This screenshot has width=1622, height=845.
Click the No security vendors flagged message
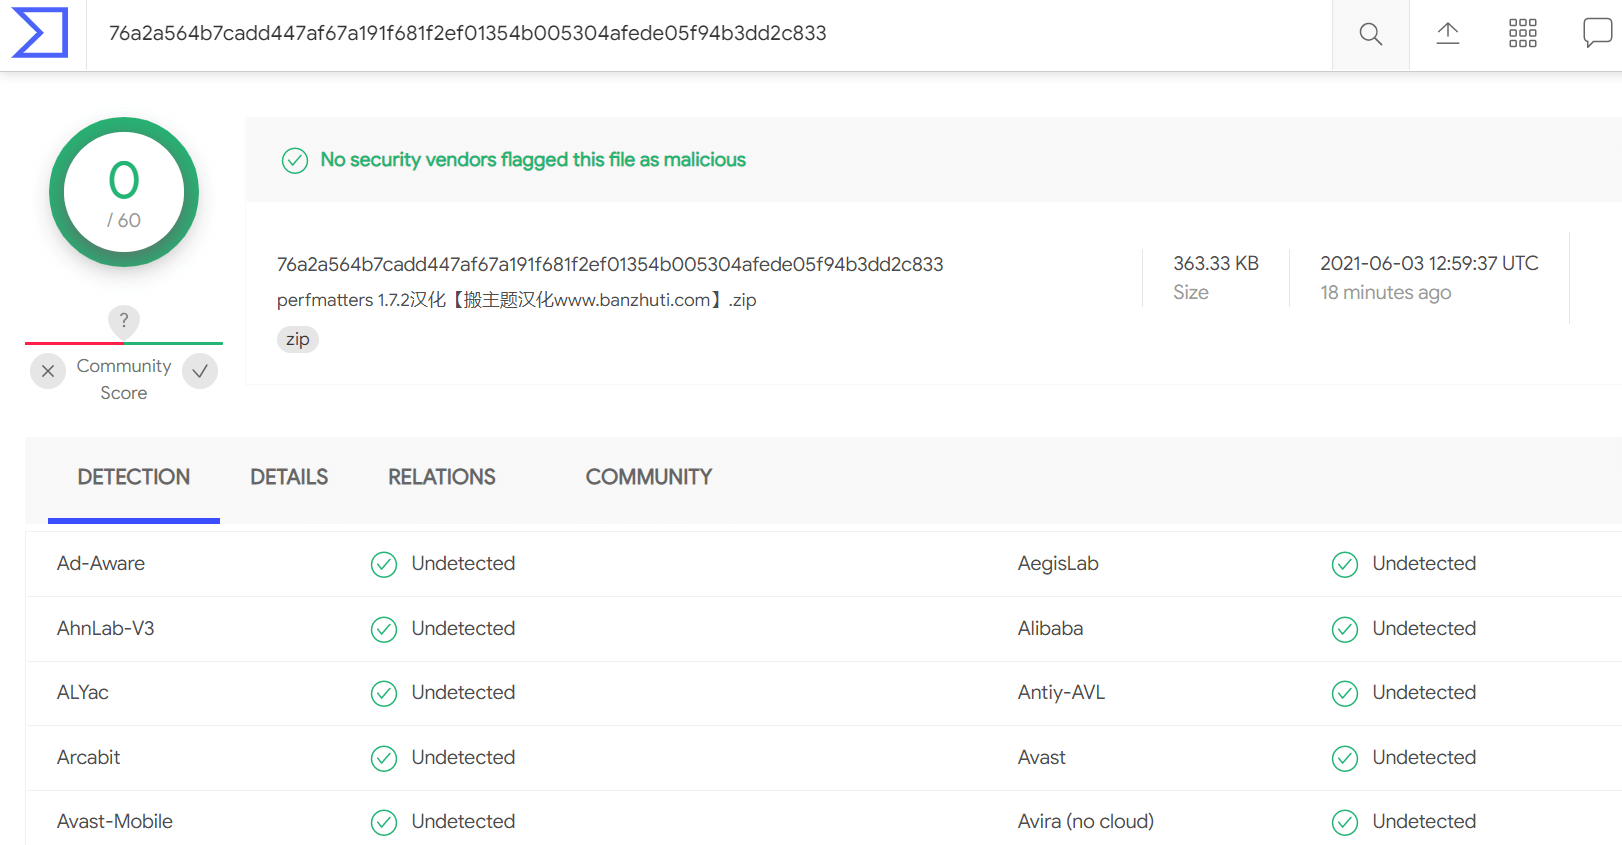tap(533, 160)
